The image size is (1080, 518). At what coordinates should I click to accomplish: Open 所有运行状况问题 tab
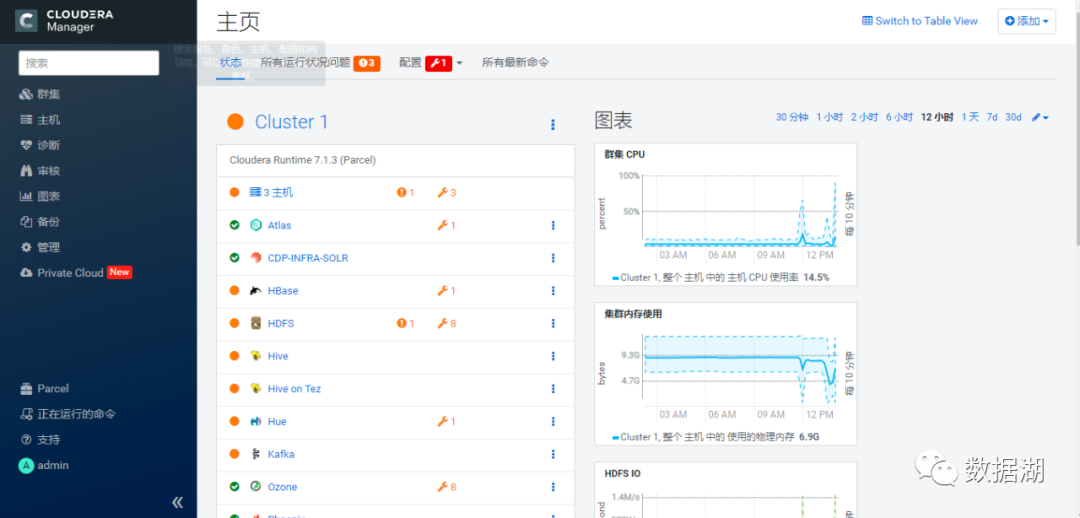[320, 63]
